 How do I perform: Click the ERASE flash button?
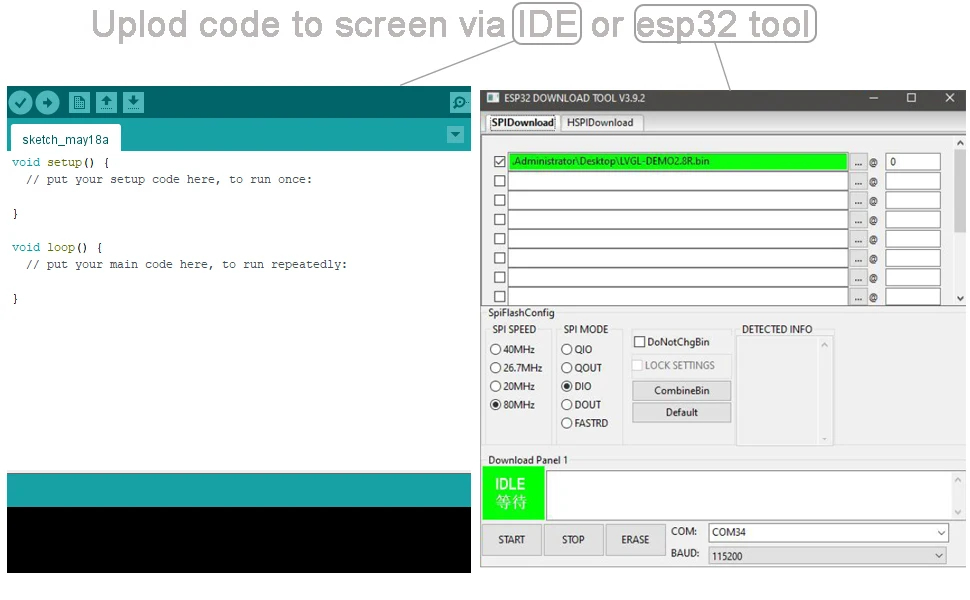tap(635, 539)
